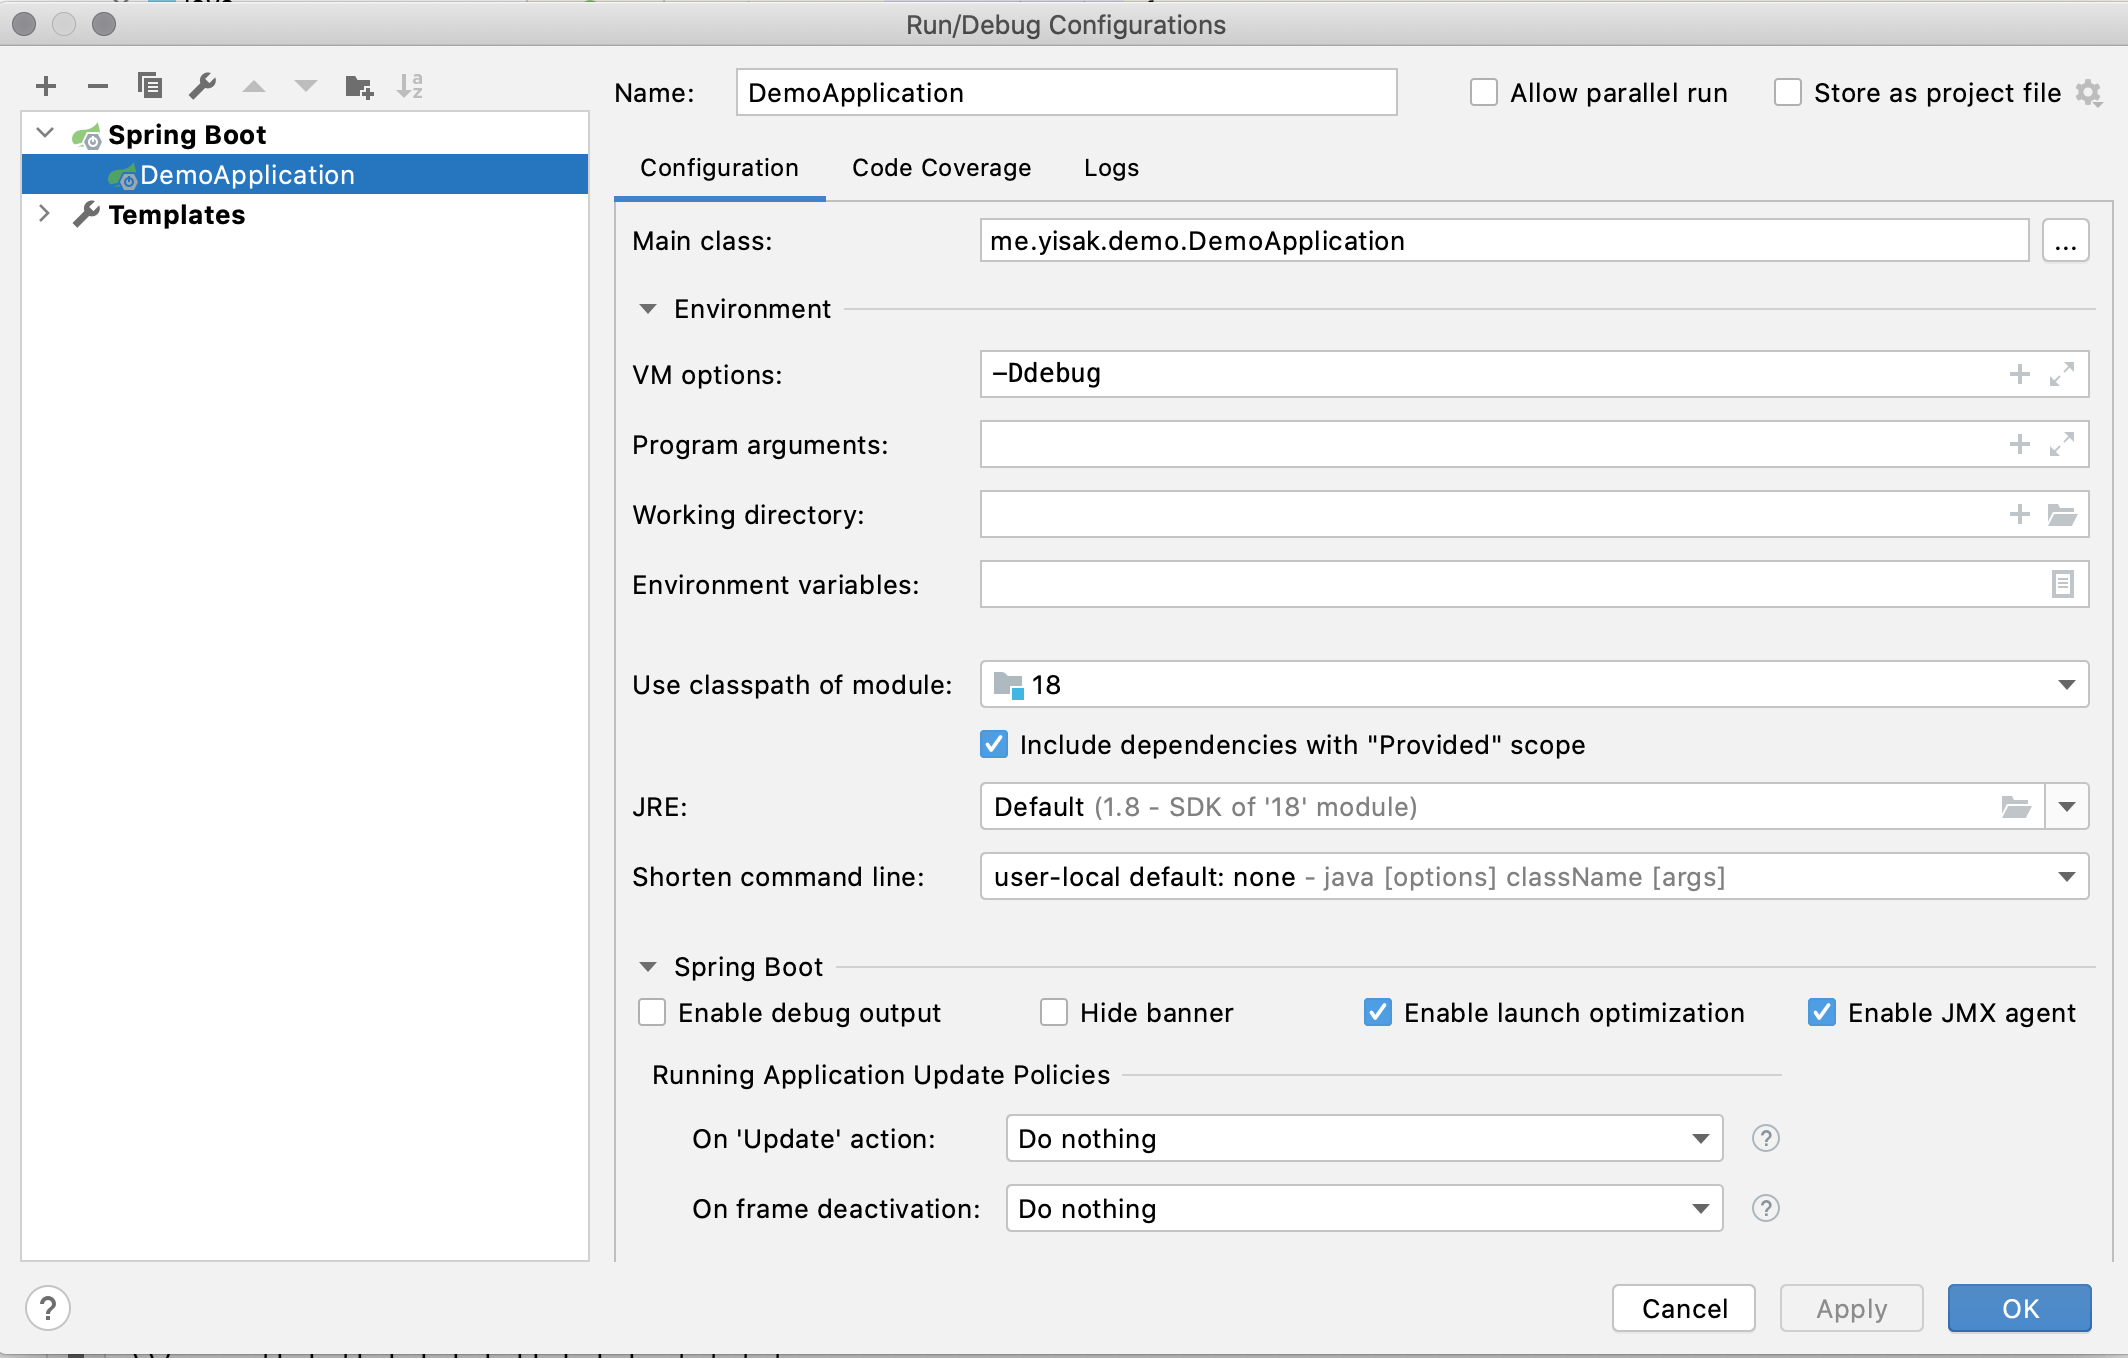
Task: Click the Cancel button
Action: [1684, 1308]
